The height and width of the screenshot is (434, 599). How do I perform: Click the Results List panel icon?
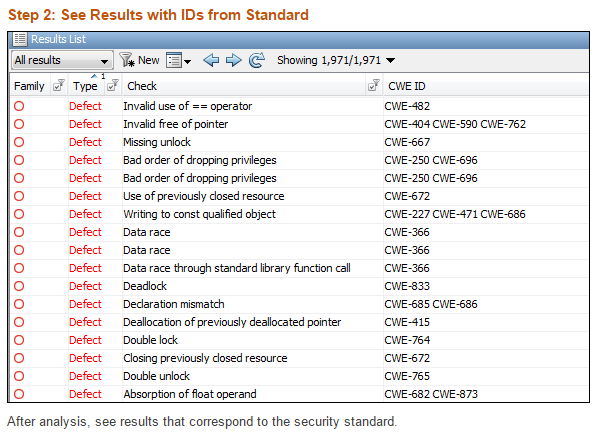click(19, 39)
